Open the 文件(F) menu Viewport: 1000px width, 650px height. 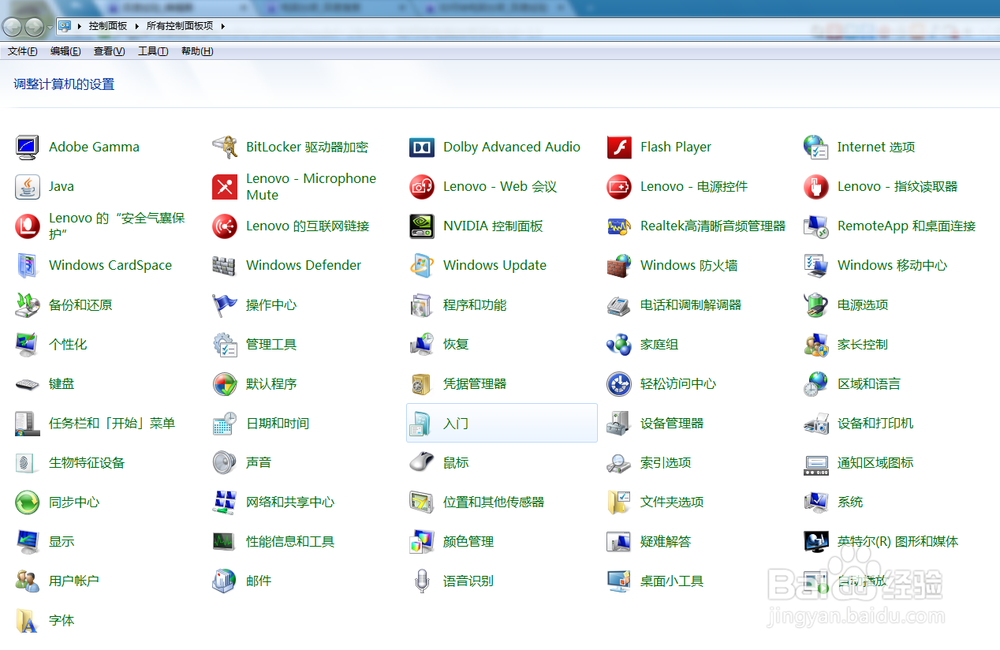pos(22,51)
